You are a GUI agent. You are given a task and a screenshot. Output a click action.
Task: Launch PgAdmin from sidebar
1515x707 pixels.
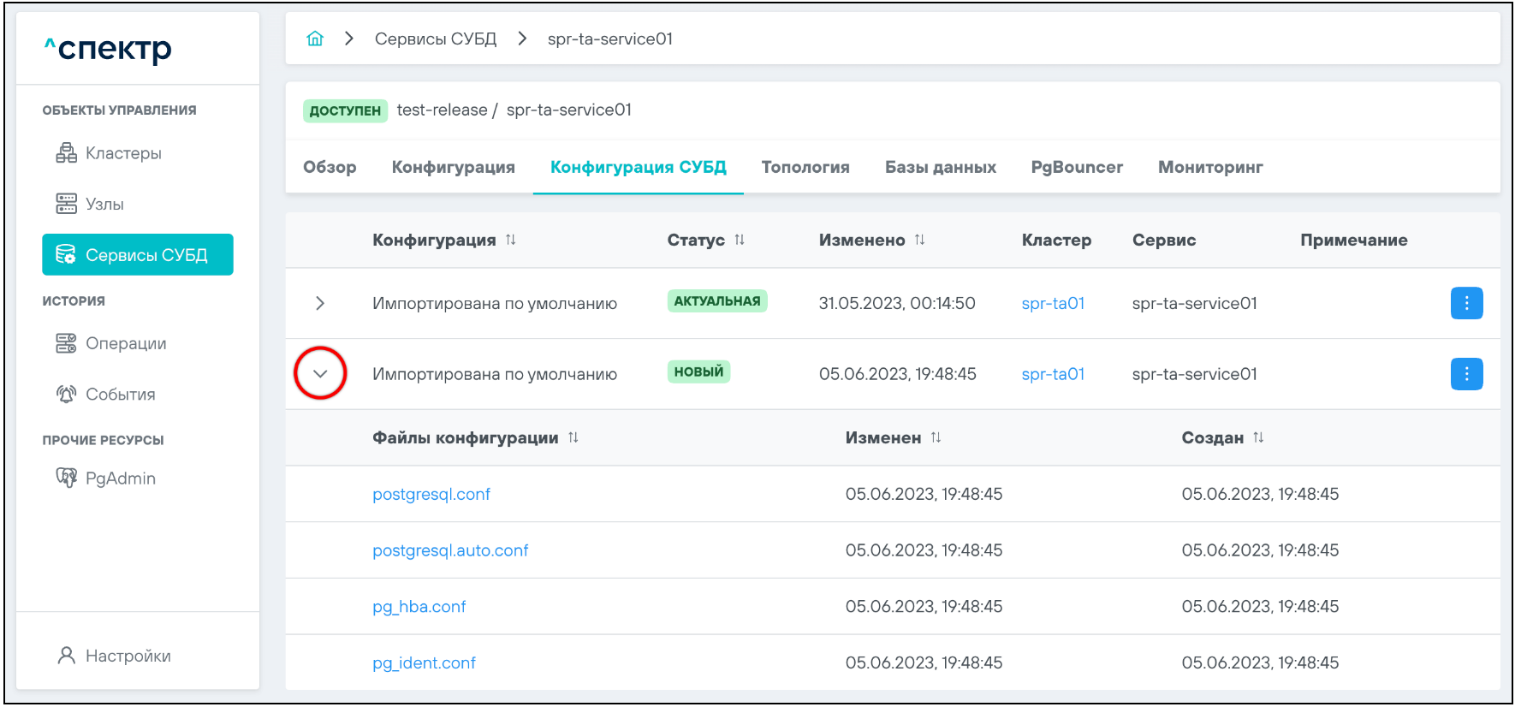[x=120, y=478]
